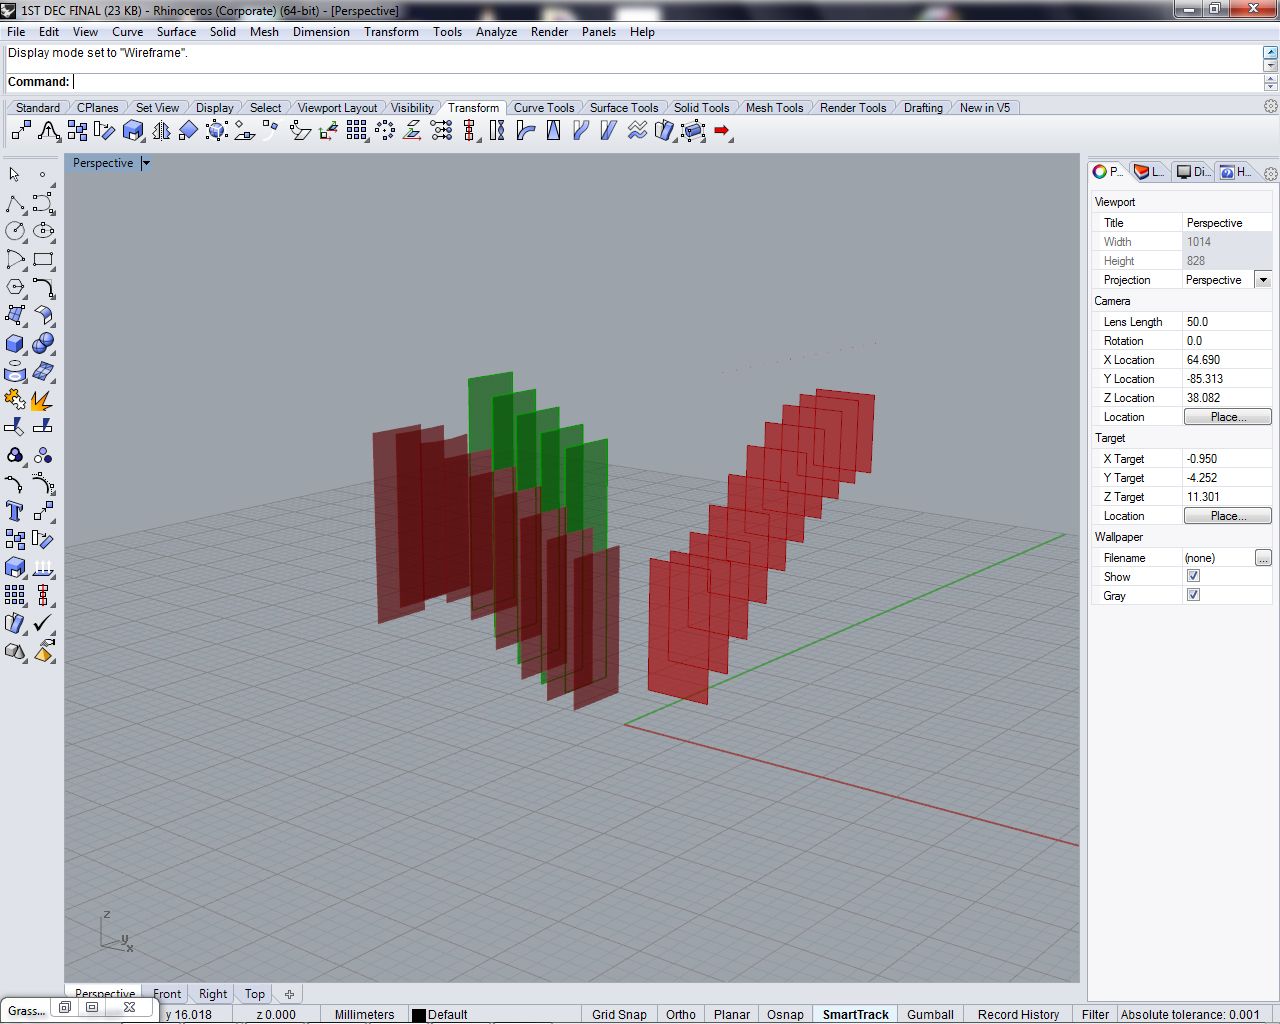1280x1024 pixels.
Task: Click the Place button for camera Location
Action: coord(1227,417)
